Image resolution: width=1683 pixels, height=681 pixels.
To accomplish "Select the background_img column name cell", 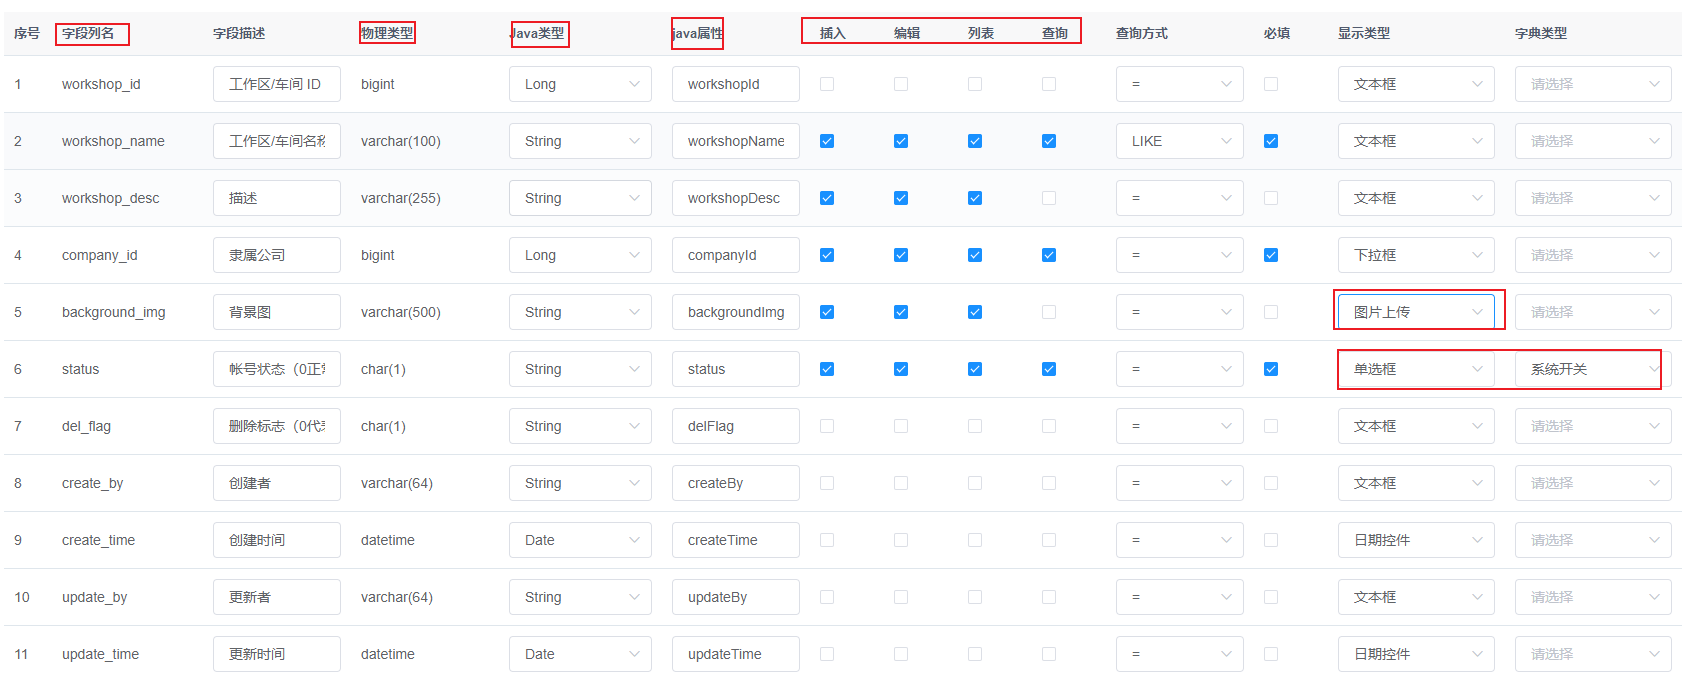I will 114,312.
